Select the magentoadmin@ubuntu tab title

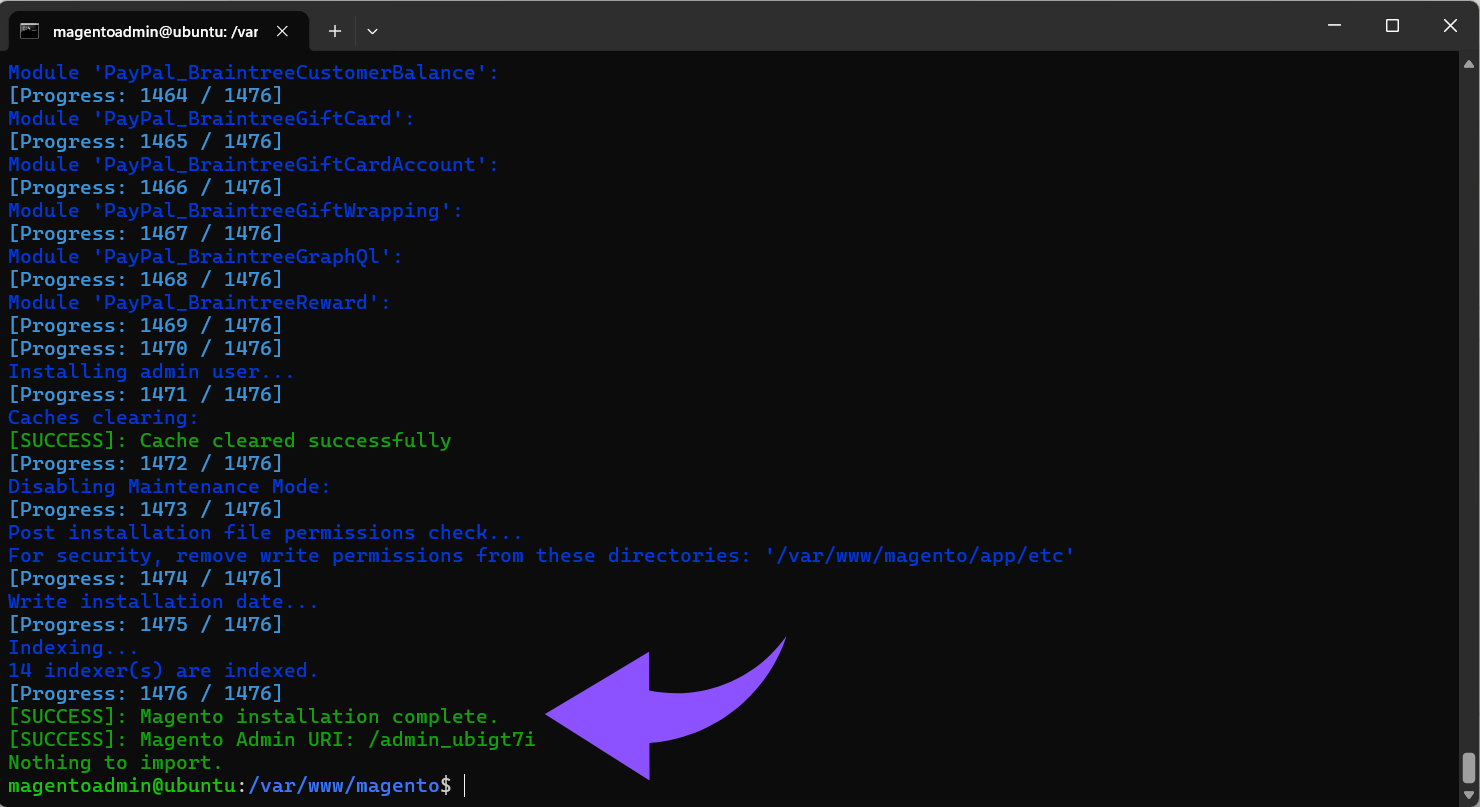tap(155, 31)
